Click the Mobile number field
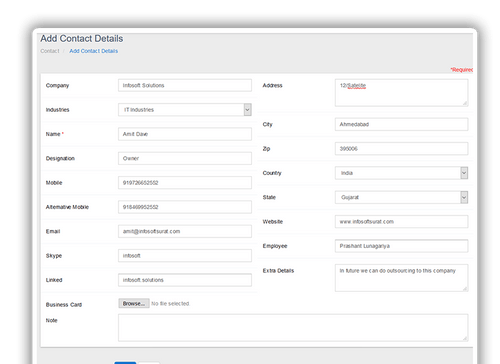 [185, 183]
